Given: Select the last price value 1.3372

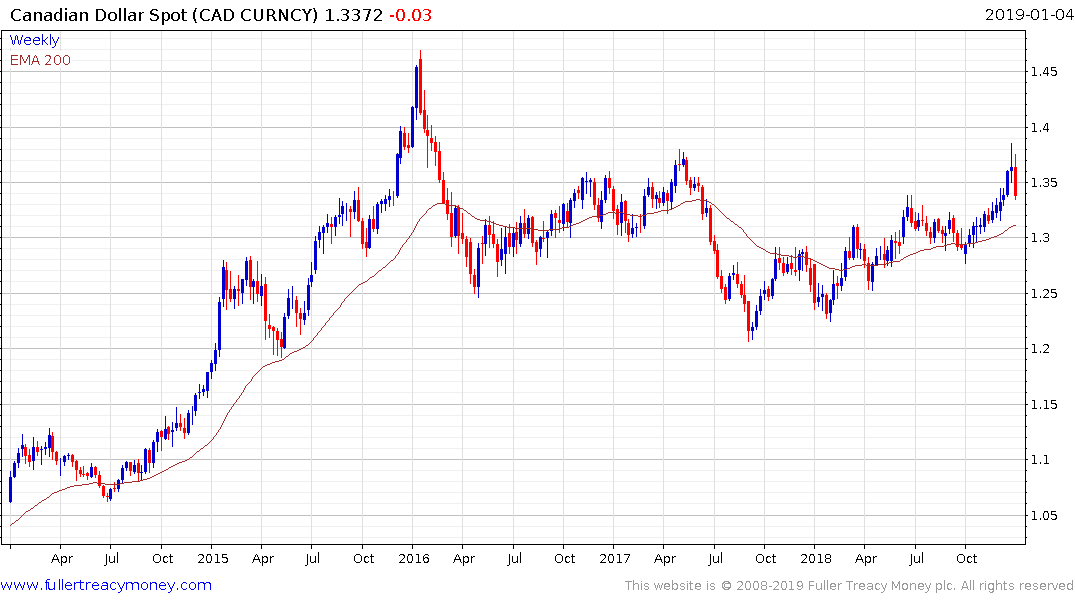Looking at the screenshot, I should coord(354,15).
